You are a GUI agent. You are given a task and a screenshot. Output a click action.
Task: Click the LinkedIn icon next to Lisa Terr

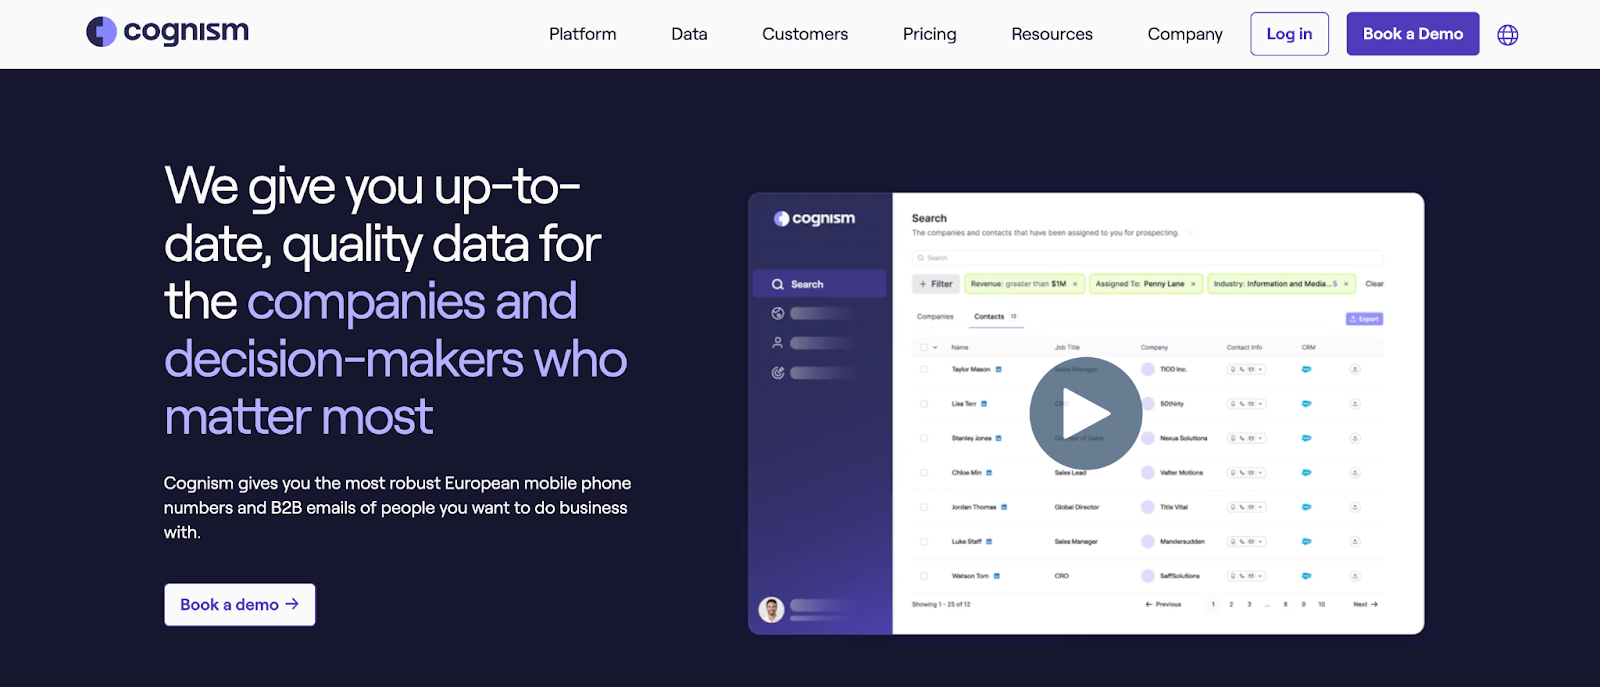(984, 404)
